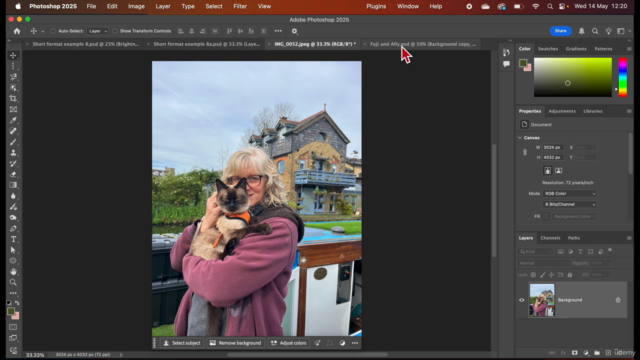Click Adjust colors button

point(288,343)
